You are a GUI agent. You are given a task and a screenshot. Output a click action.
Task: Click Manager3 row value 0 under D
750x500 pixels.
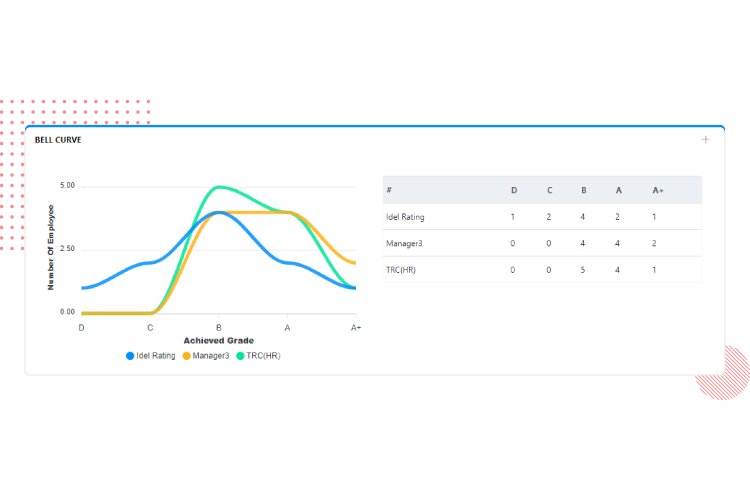point(512,244)
